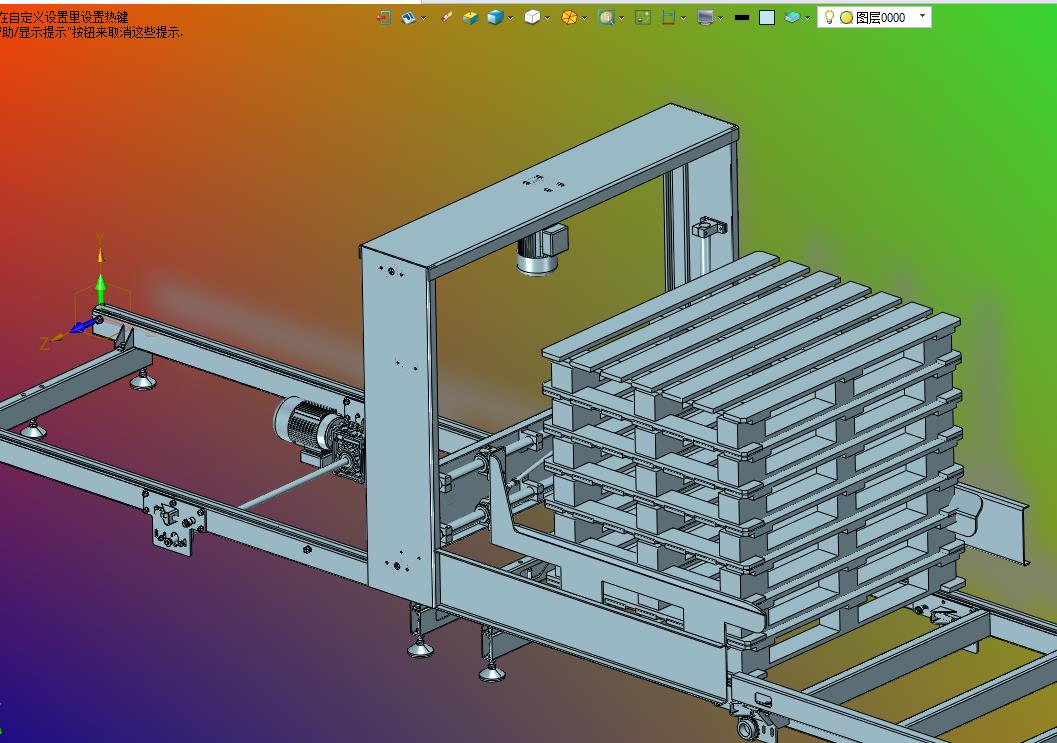Click the exit icon with red arrow
Image resolution: width=1057 pixels, height=743 pixels.
[384, 18]
